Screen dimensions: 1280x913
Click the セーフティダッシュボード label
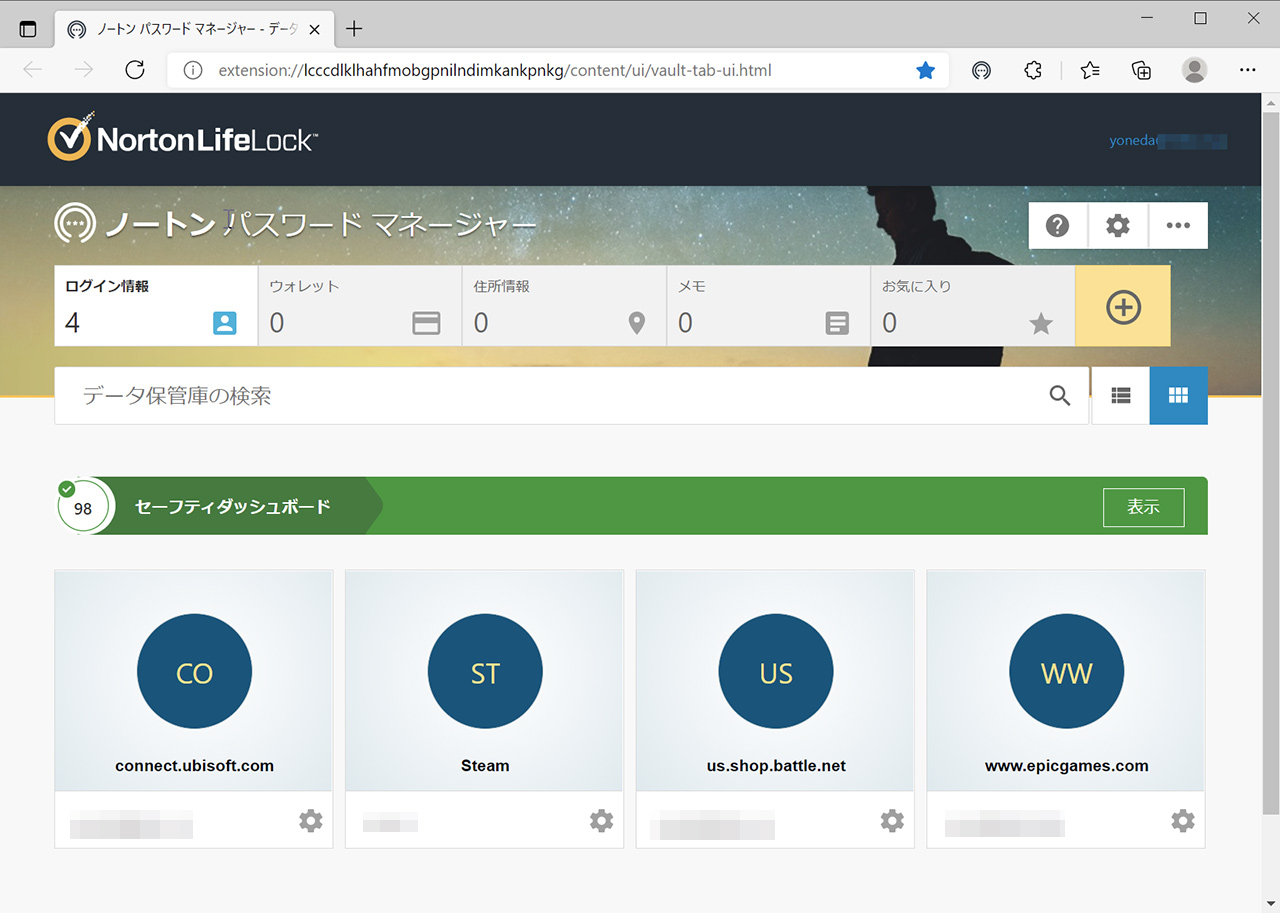click(x=232, y=507)
